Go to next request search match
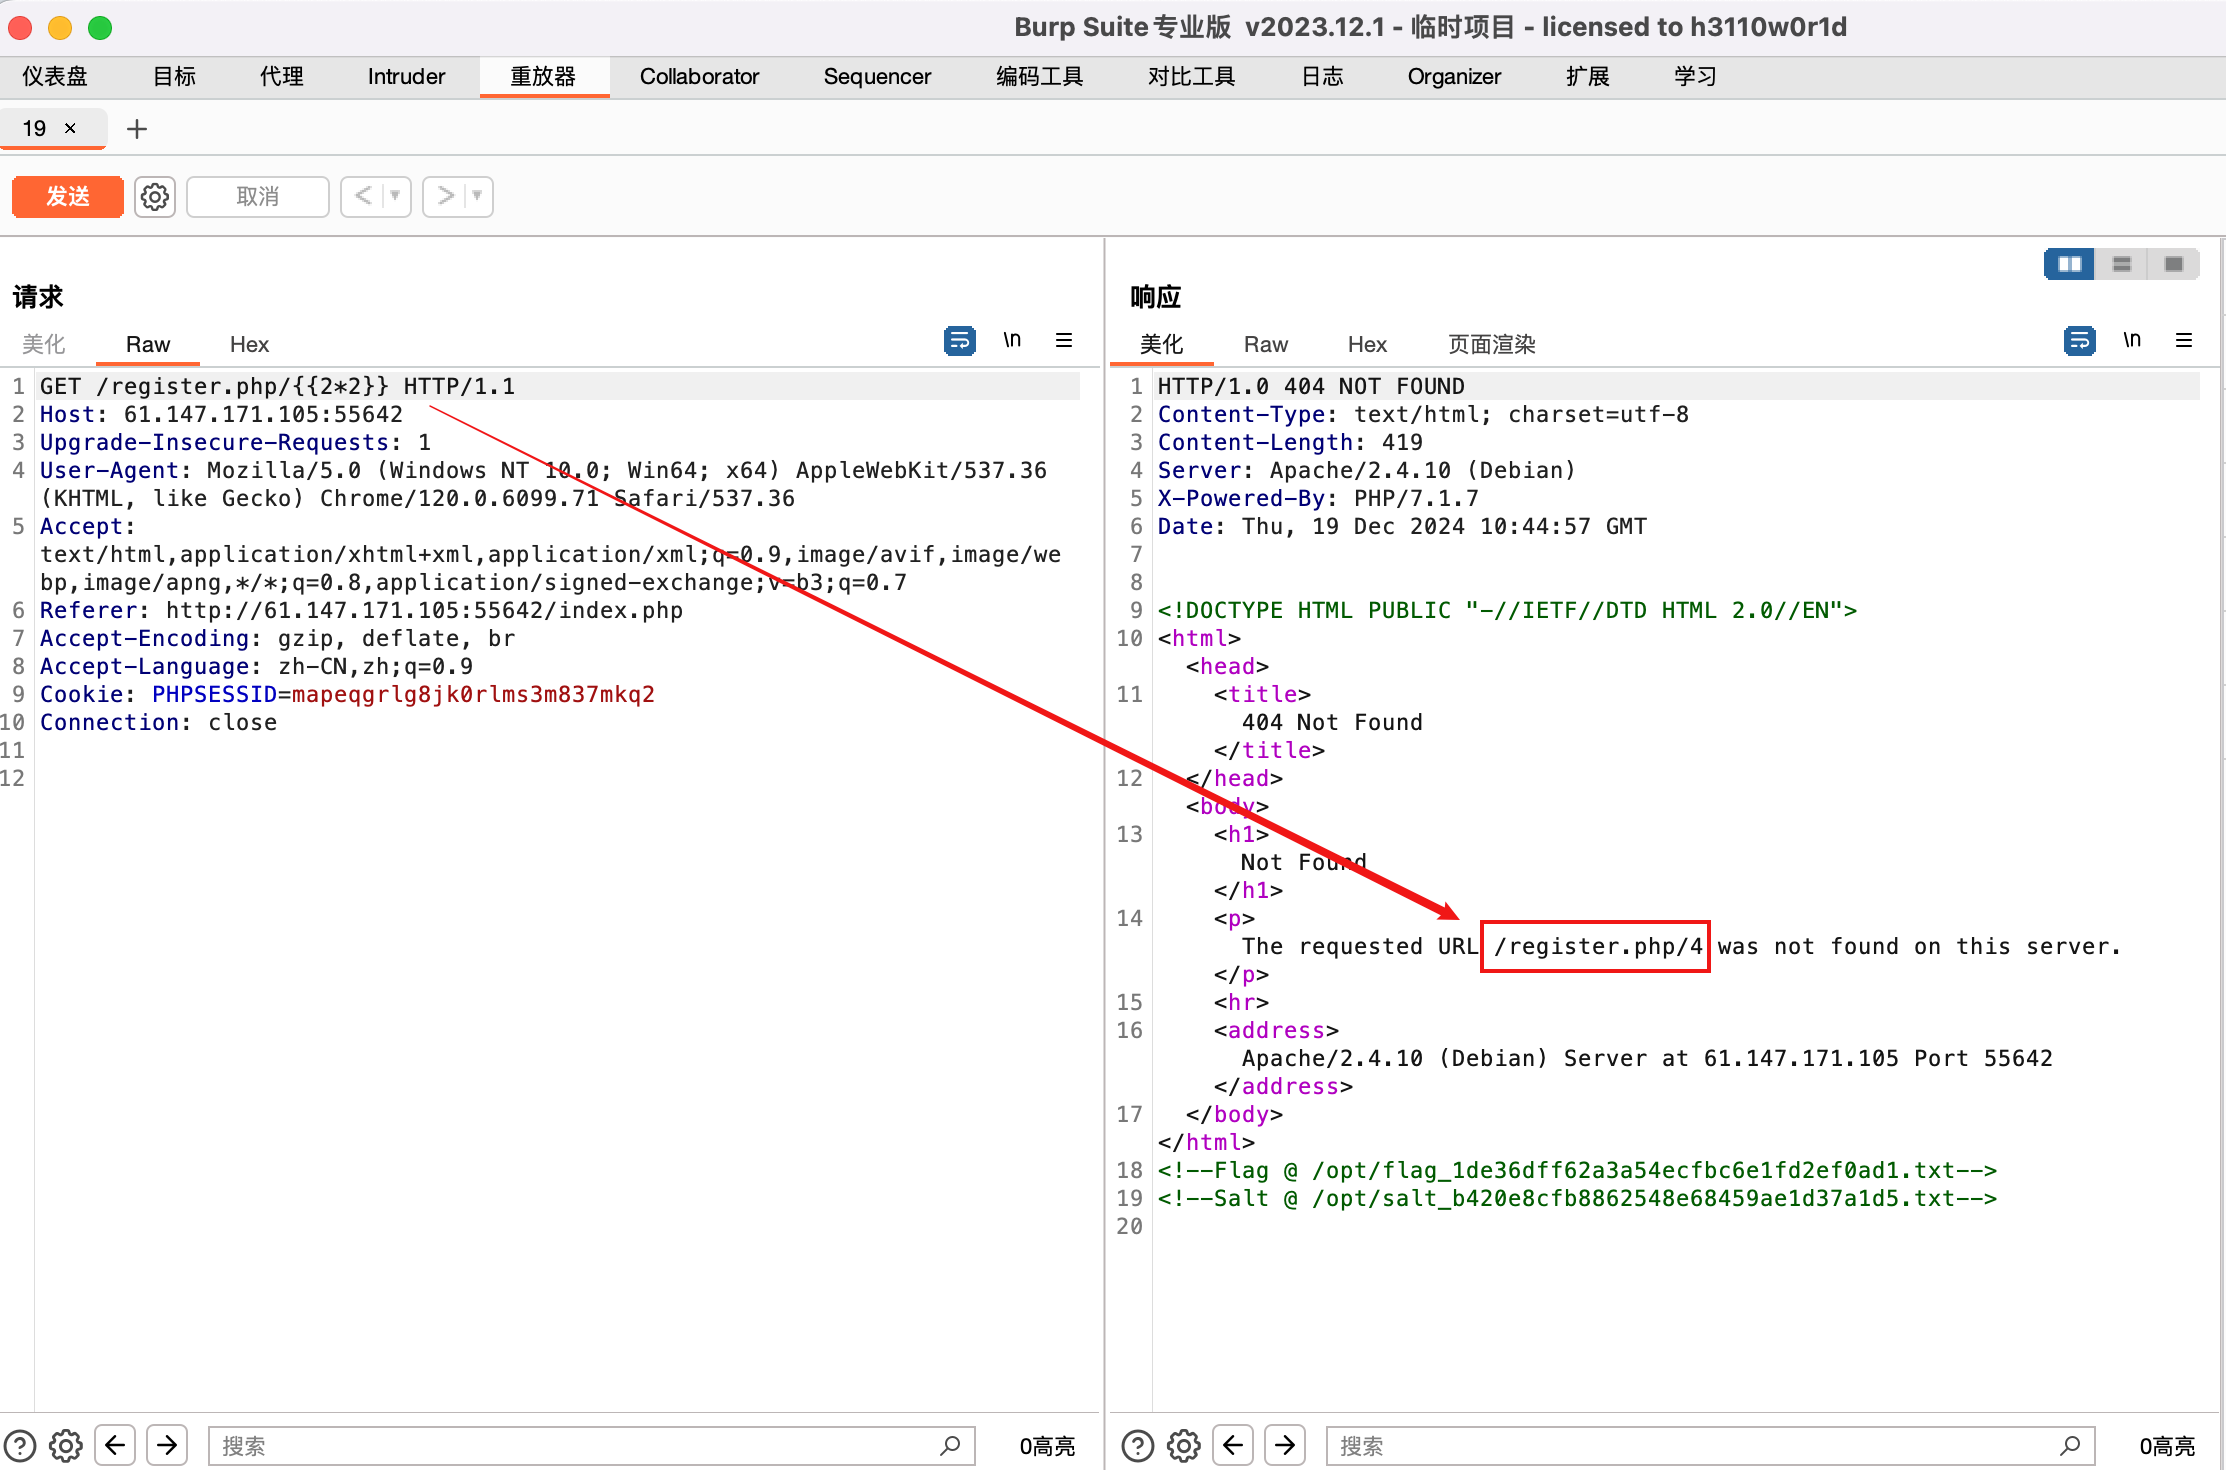 (167, 1445)
